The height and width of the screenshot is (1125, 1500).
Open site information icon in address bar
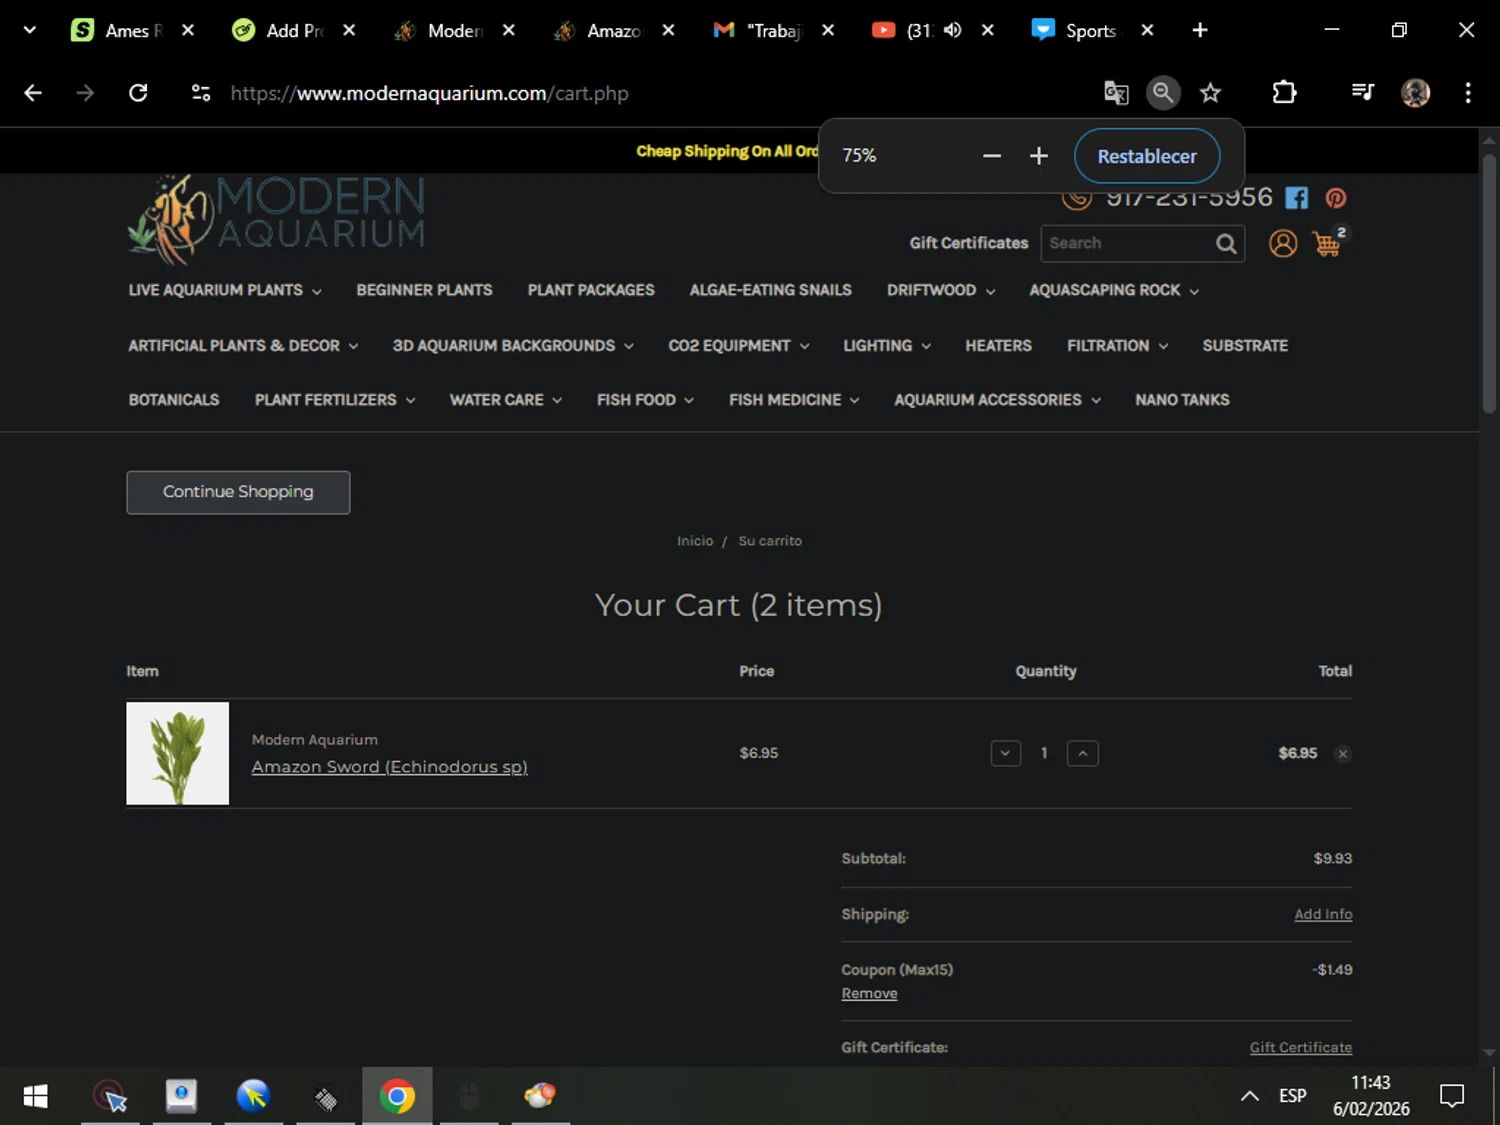click(201, 93)
